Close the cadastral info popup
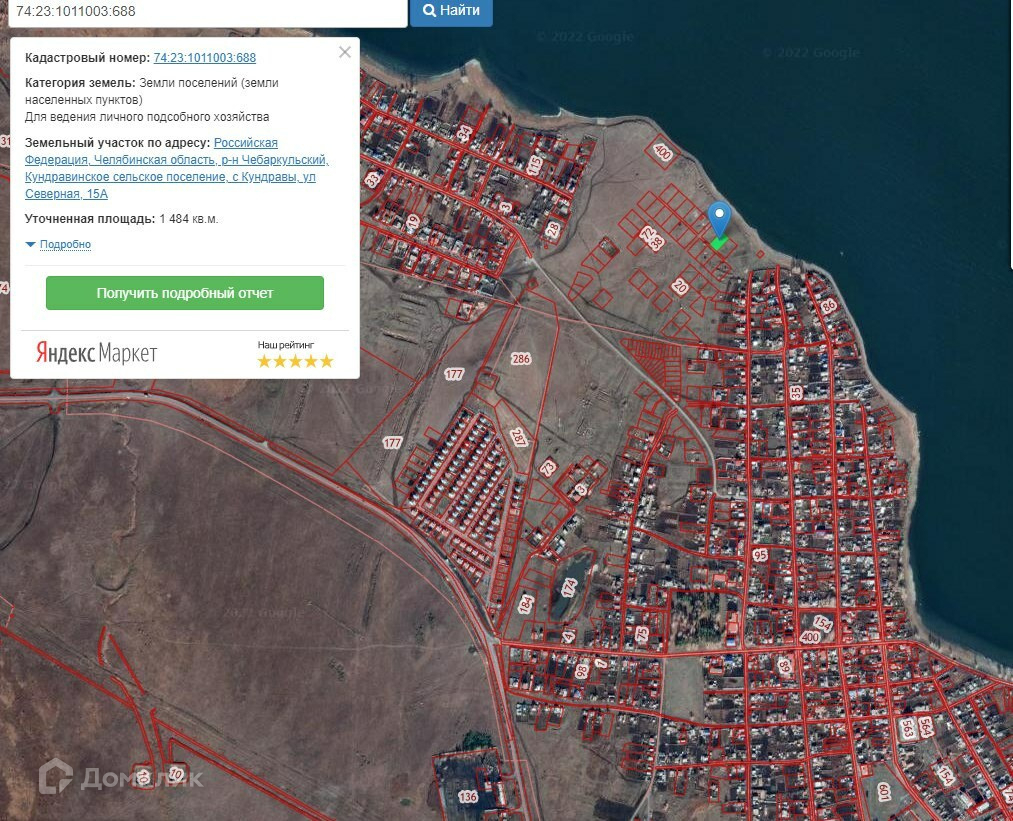This screenshot has height=821, width=1013. click(345, 52)
